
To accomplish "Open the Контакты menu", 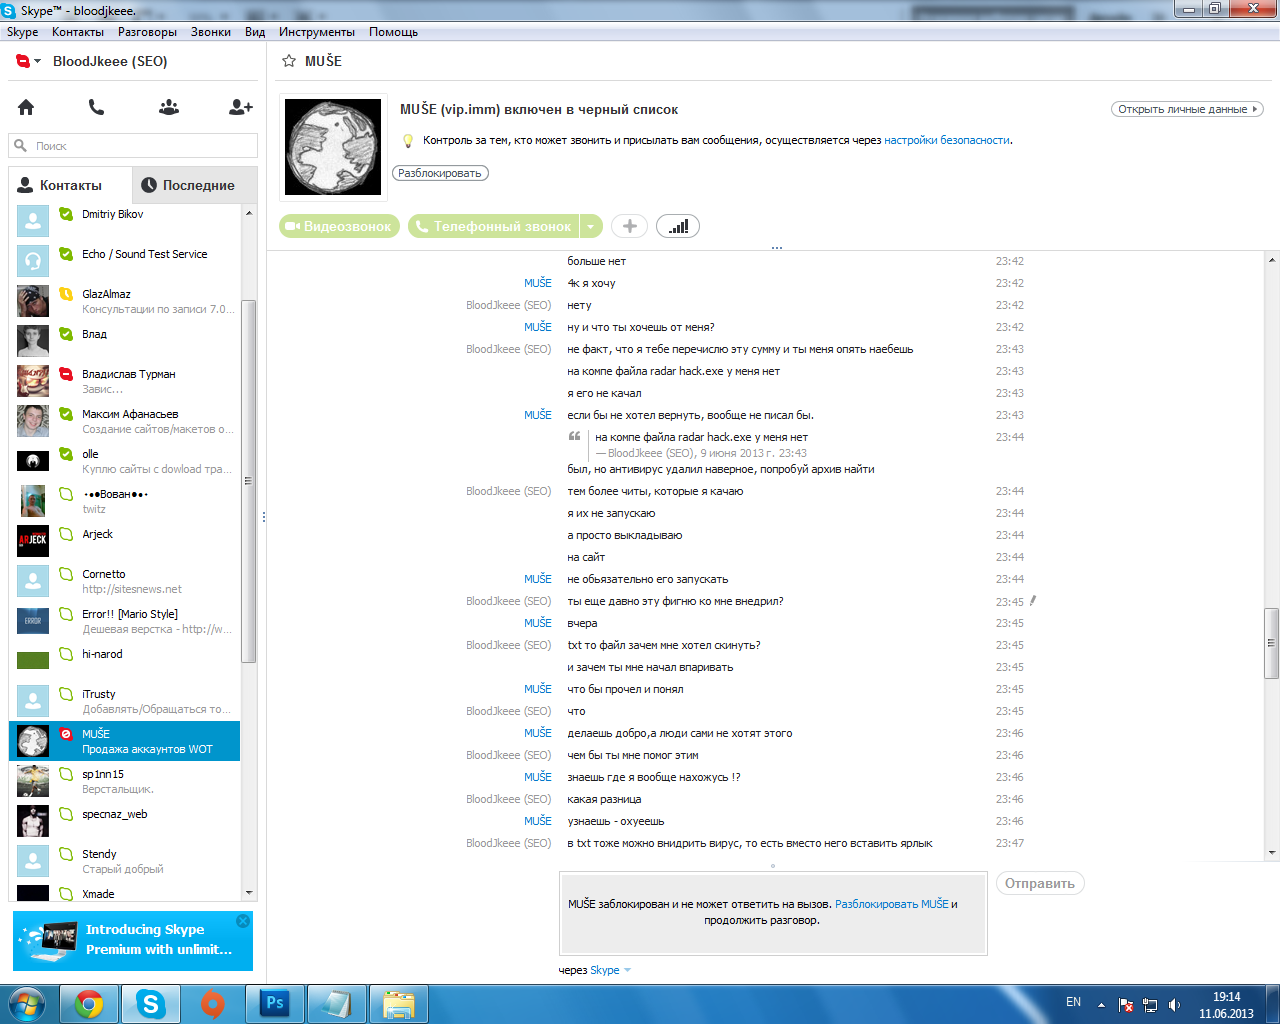I will [78, 32].
